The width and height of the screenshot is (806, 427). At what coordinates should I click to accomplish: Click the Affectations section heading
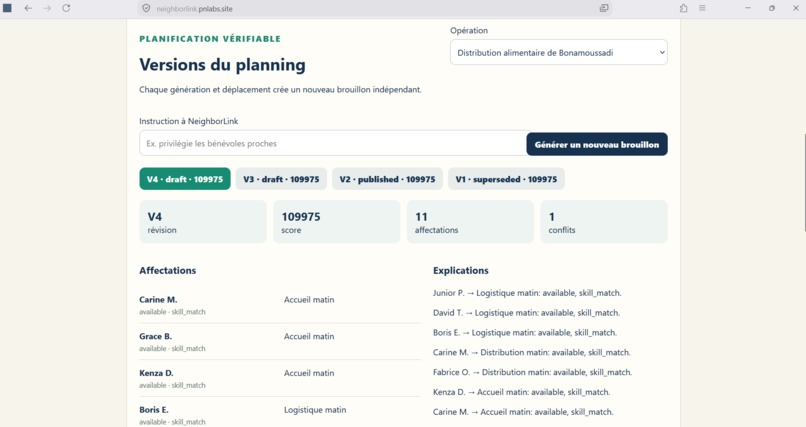coord(168,270)
